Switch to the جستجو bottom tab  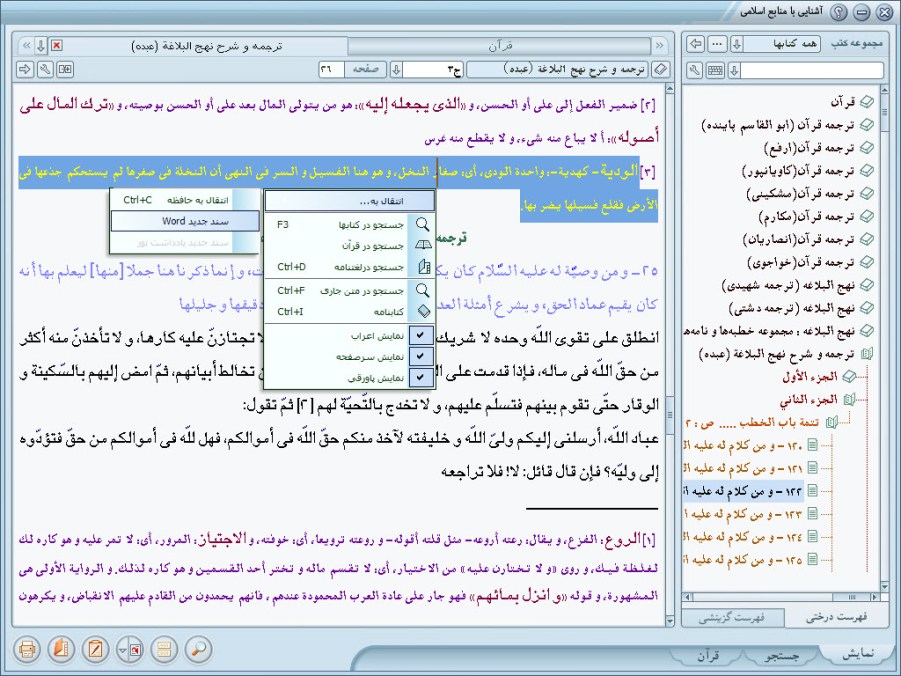(783, 656)
